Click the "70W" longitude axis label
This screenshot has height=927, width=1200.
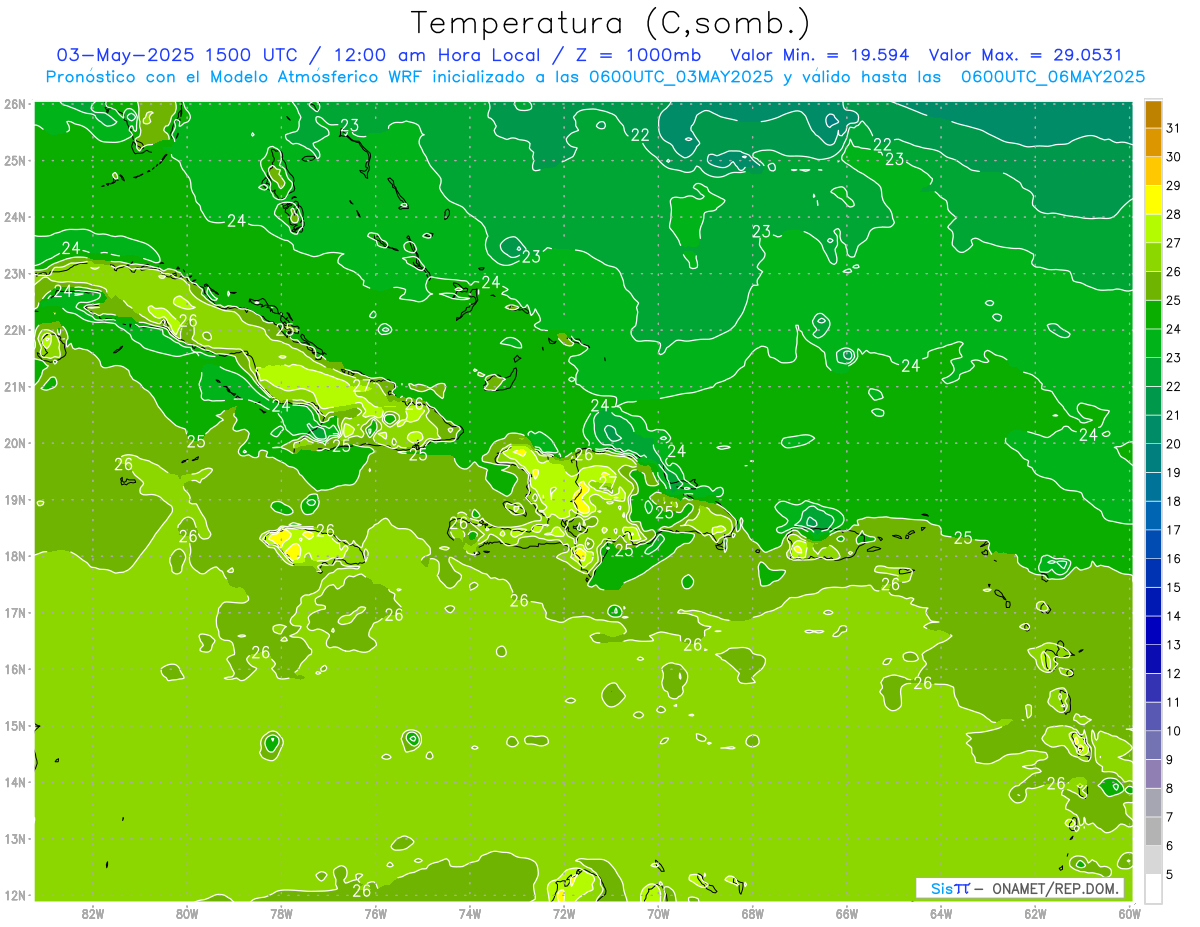(658, 913)
